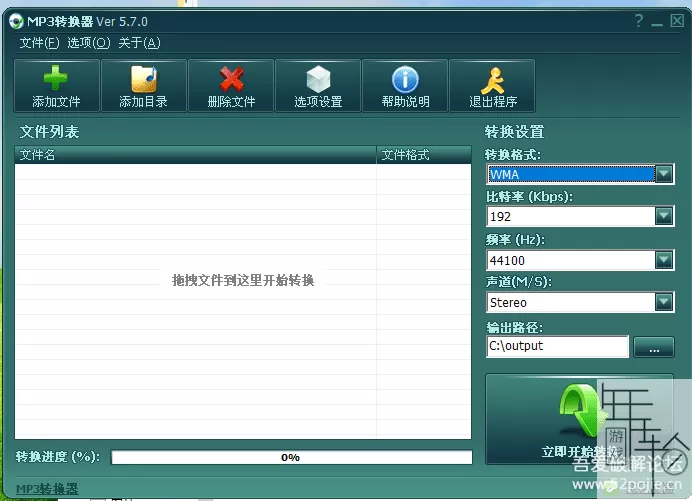Open the 选项(O) menu
The height and width of the screenshot is (501, 692).
pyautogui.click(x=89, y=43)
